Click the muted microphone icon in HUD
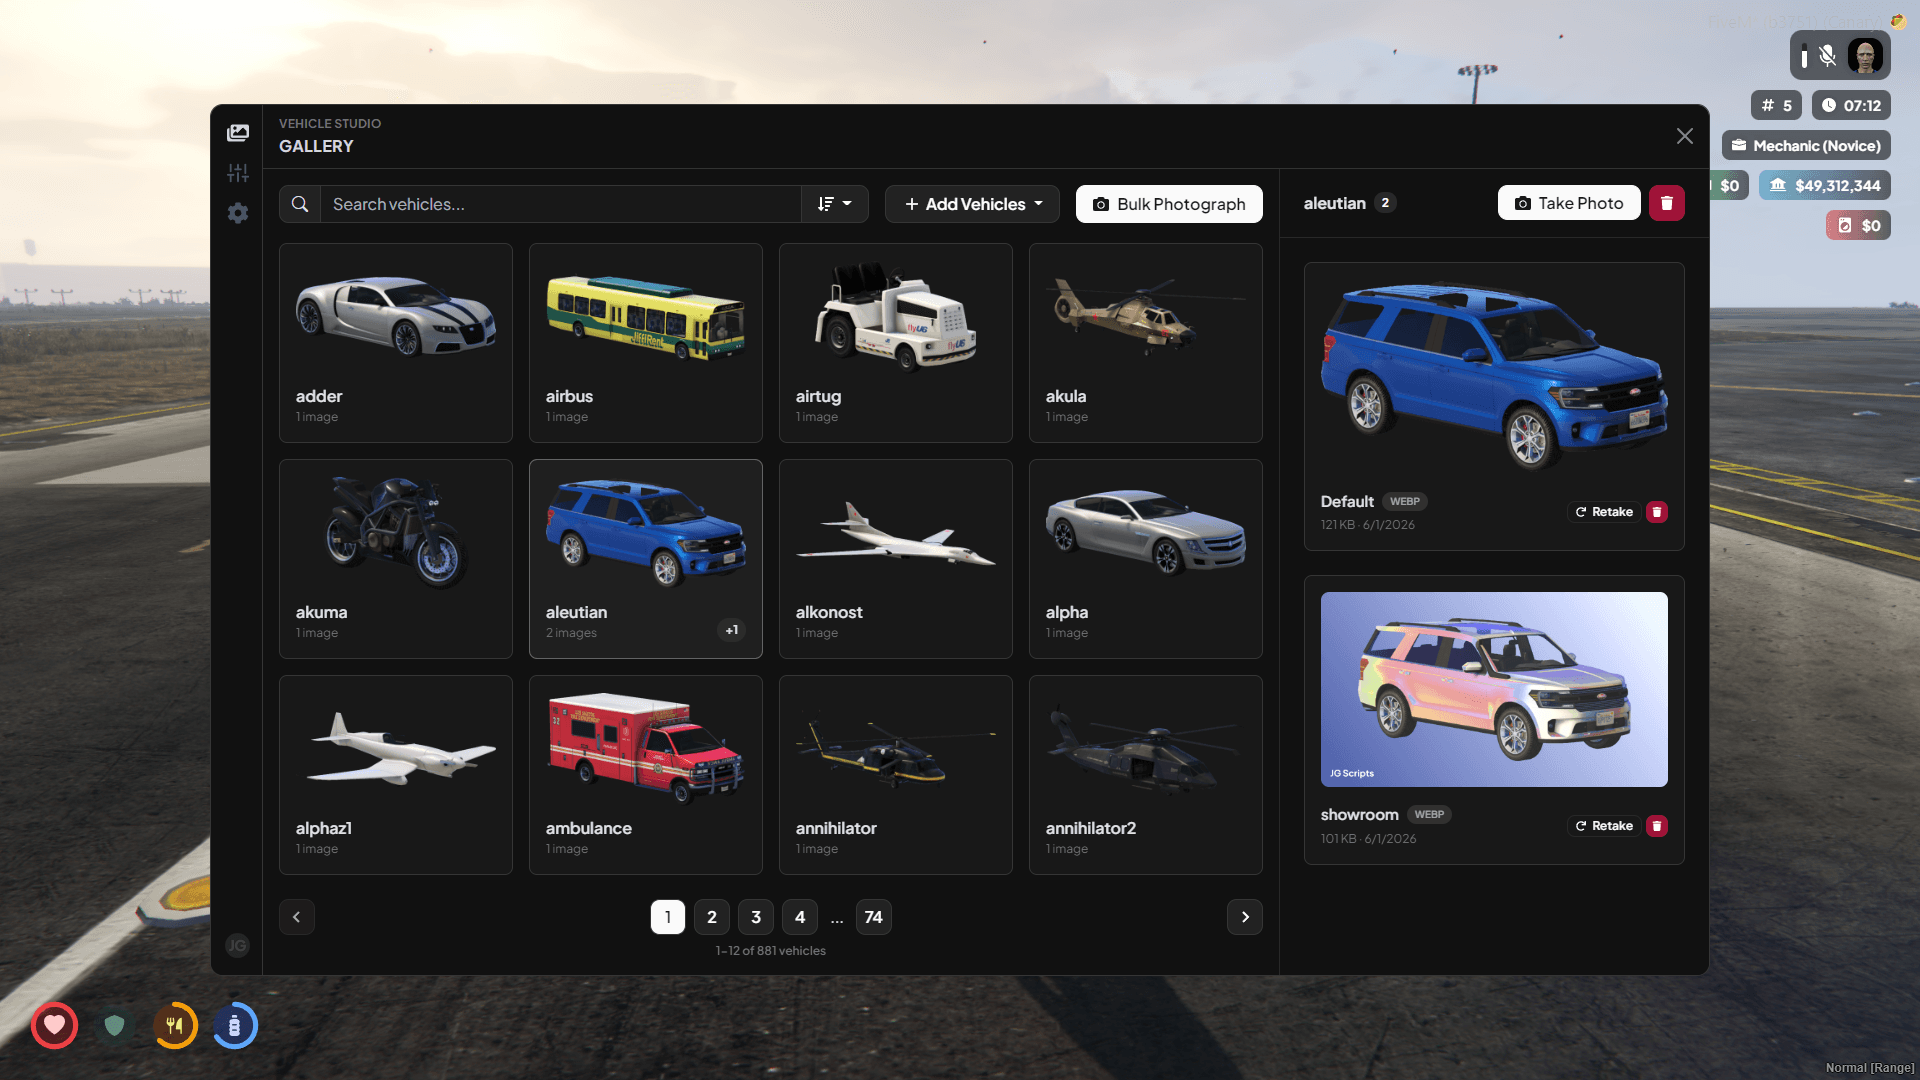This screenshot has width=1920, height=1080. [x=1827, y=56]
